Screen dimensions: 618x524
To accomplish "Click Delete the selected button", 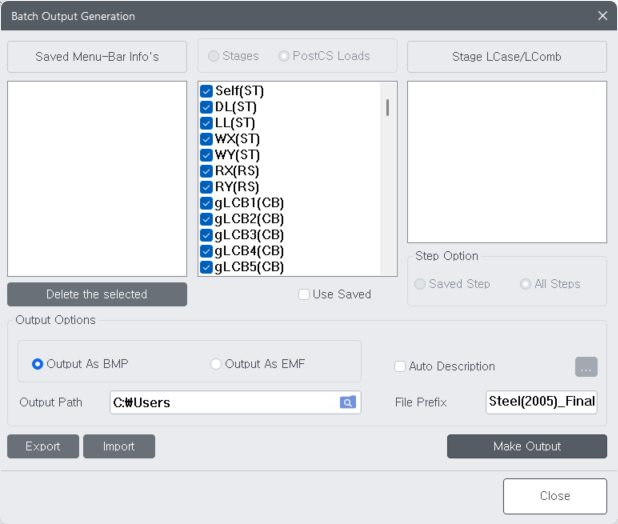I will [x=97, y=294].
